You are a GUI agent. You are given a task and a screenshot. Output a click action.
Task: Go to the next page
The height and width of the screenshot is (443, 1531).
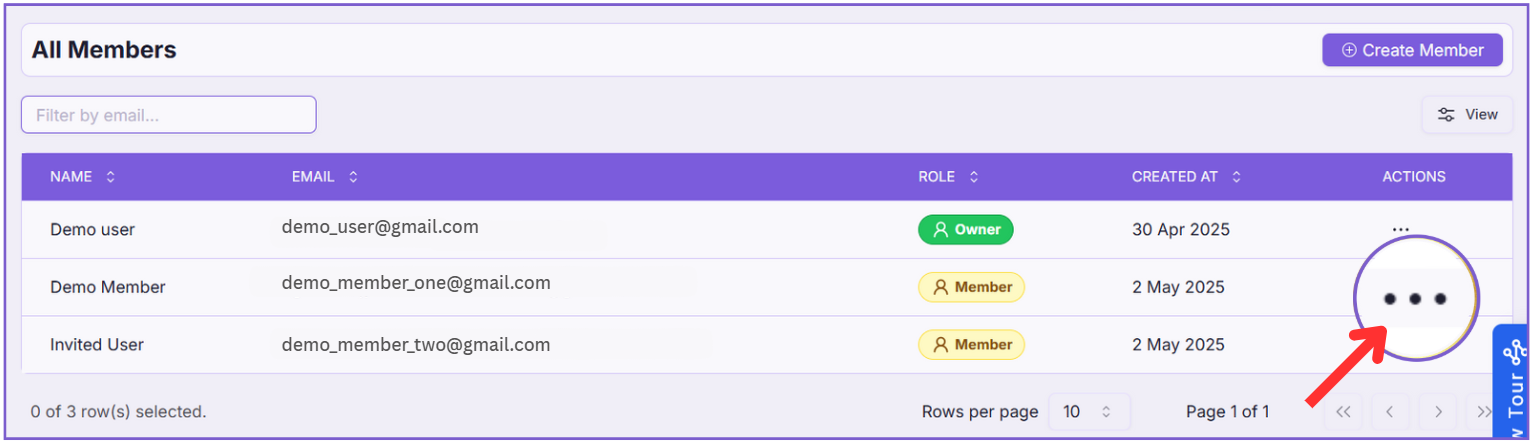pos(1437,412)
